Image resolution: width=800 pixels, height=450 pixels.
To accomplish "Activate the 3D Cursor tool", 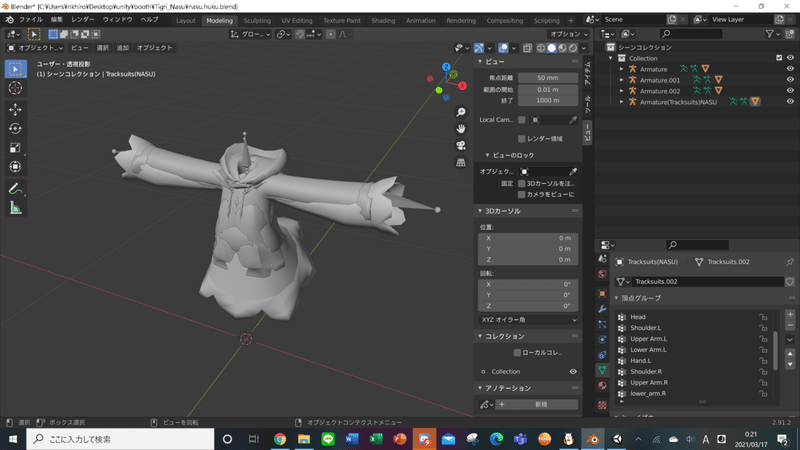I will [15, 88].
